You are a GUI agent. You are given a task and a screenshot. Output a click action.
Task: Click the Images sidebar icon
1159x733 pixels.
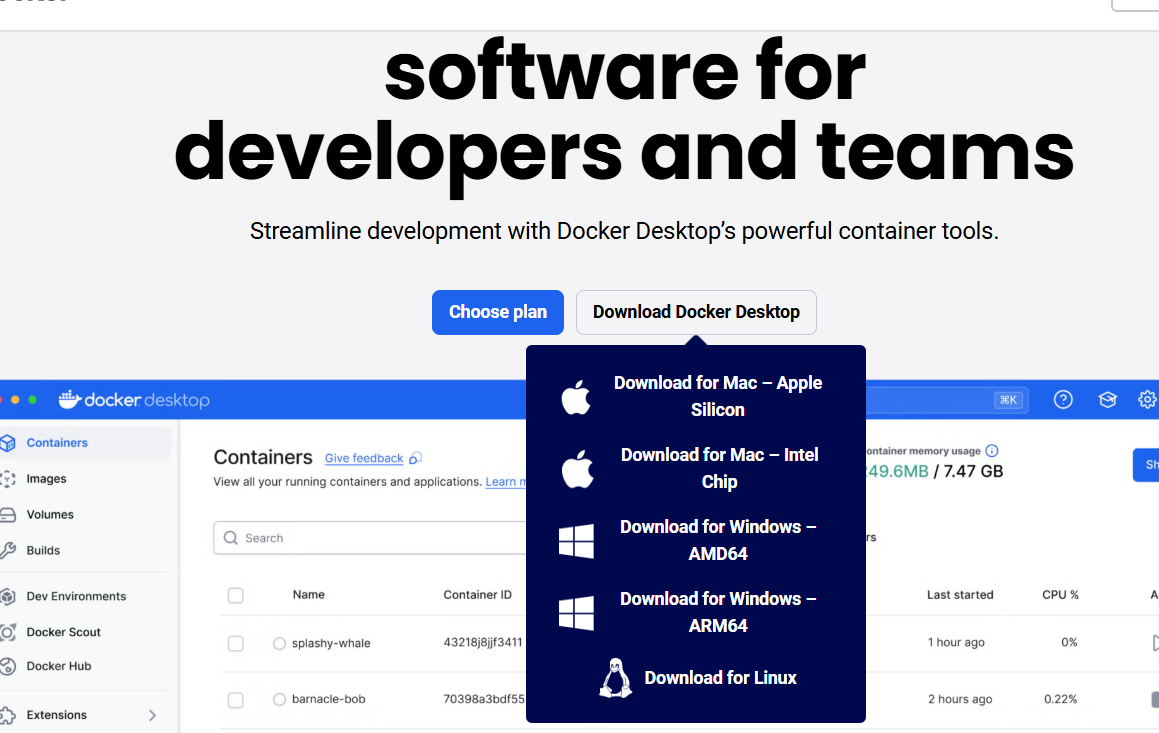[x=8, y=479]
